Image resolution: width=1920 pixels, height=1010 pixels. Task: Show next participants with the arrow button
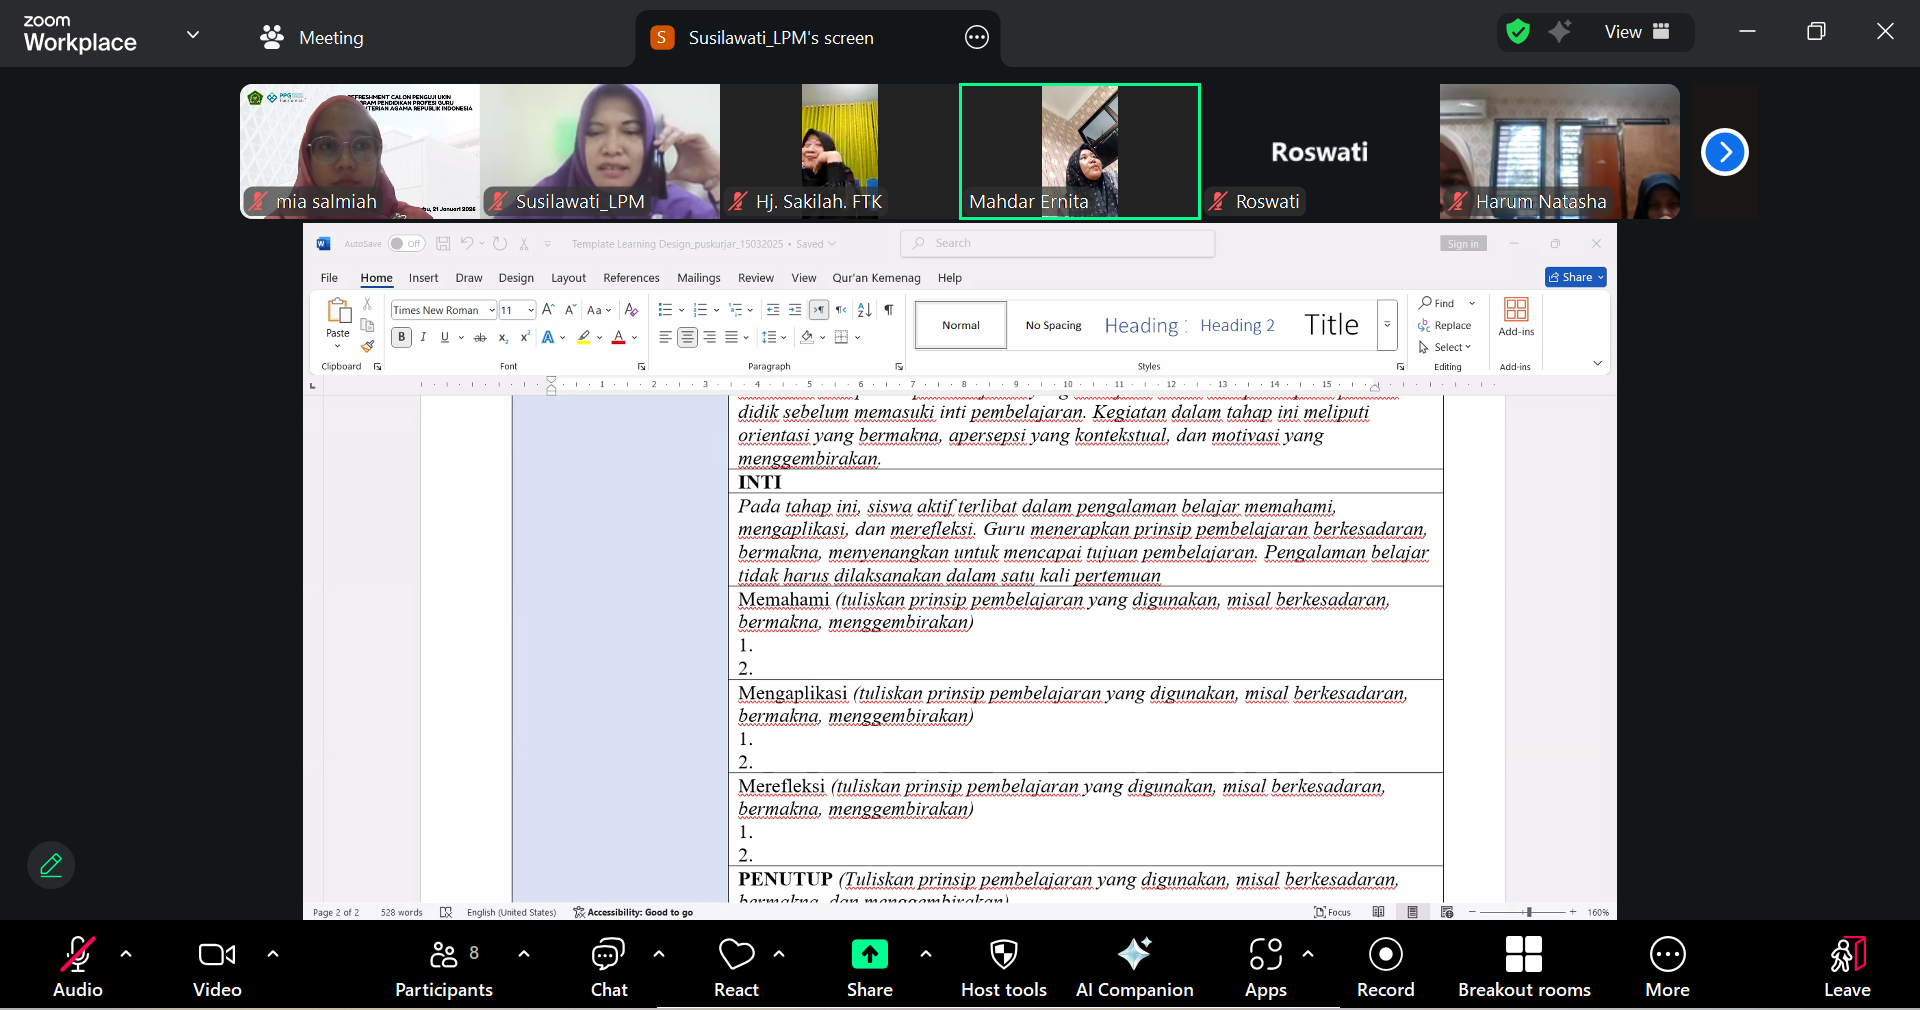[1724, 152]
